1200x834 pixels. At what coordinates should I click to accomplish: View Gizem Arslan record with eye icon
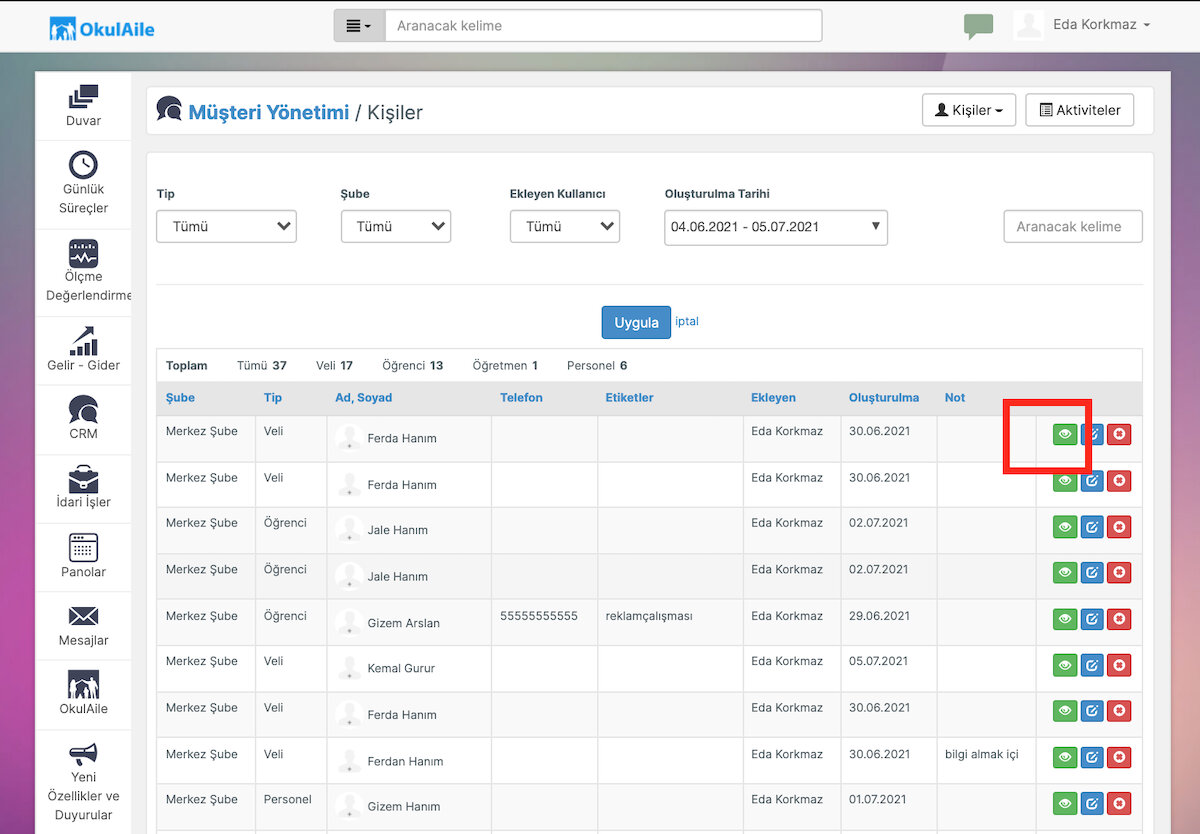pyautogui.click(x=1065, y=619)
